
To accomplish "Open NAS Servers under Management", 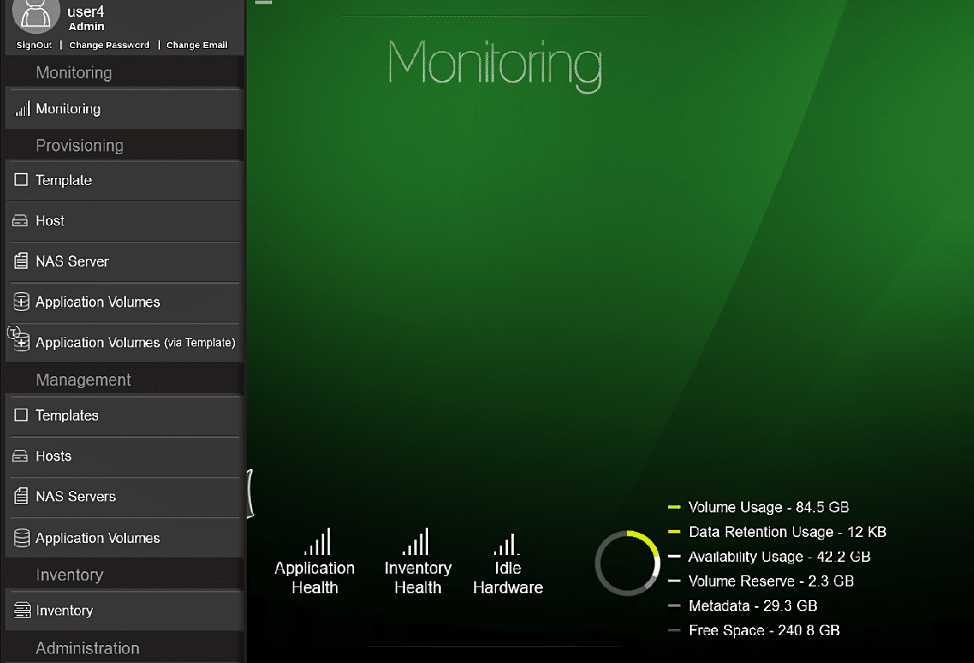I will coord(124,496).
